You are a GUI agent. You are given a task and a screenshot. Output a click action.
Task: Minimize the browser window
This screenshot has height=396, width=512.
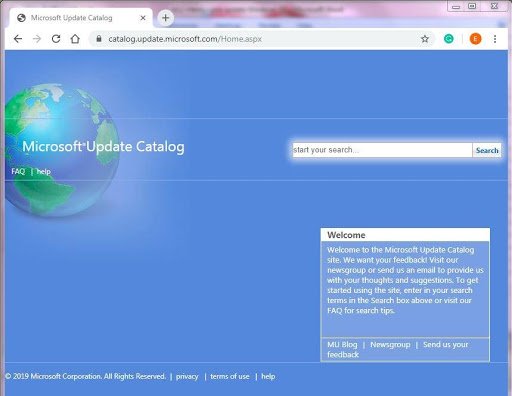[456, 6]
